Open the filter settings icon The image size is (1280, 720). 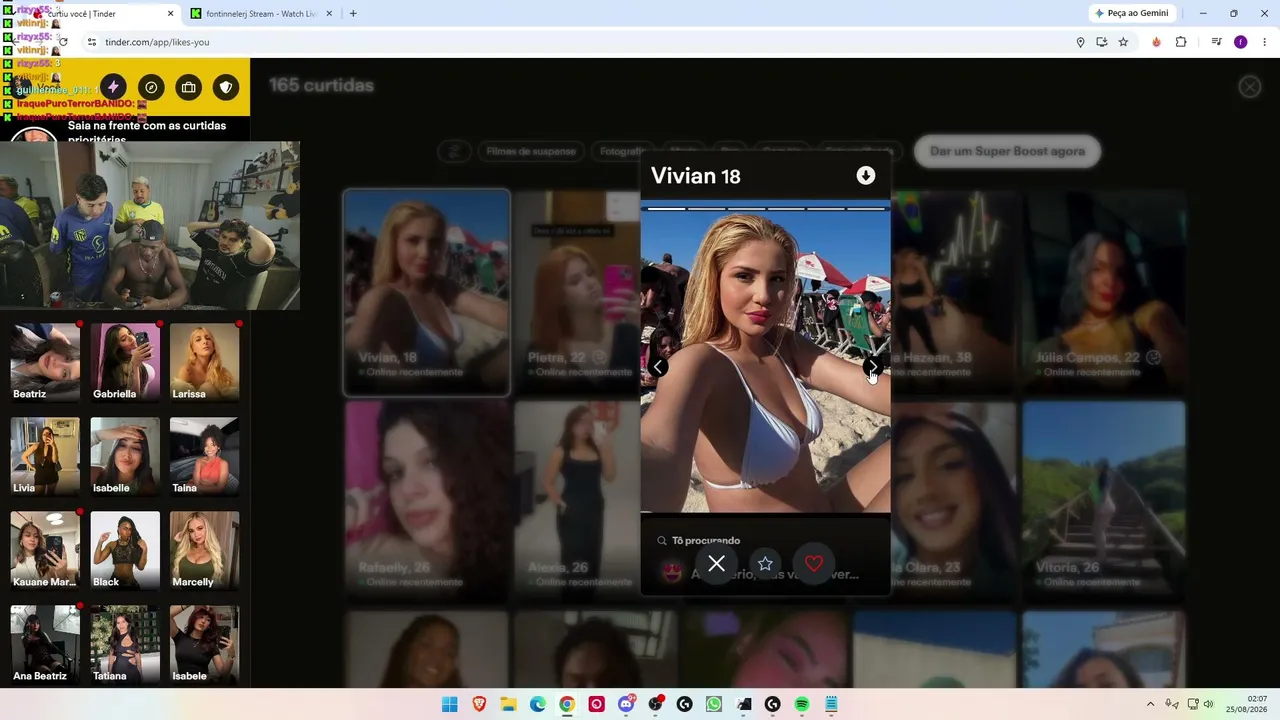[454, 151]
